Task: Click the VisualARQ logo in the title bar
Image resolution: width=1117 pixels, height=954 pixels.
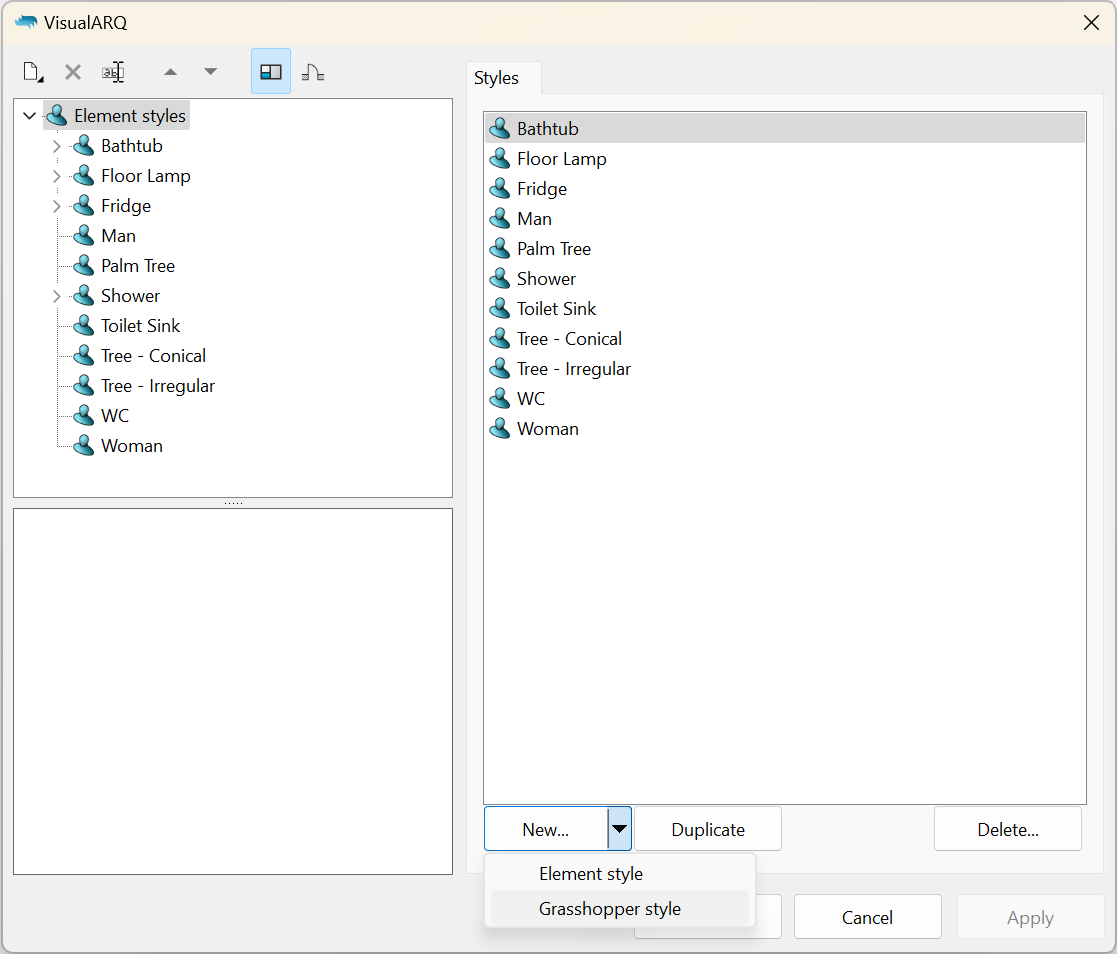Action: click(x=26, y=22)
